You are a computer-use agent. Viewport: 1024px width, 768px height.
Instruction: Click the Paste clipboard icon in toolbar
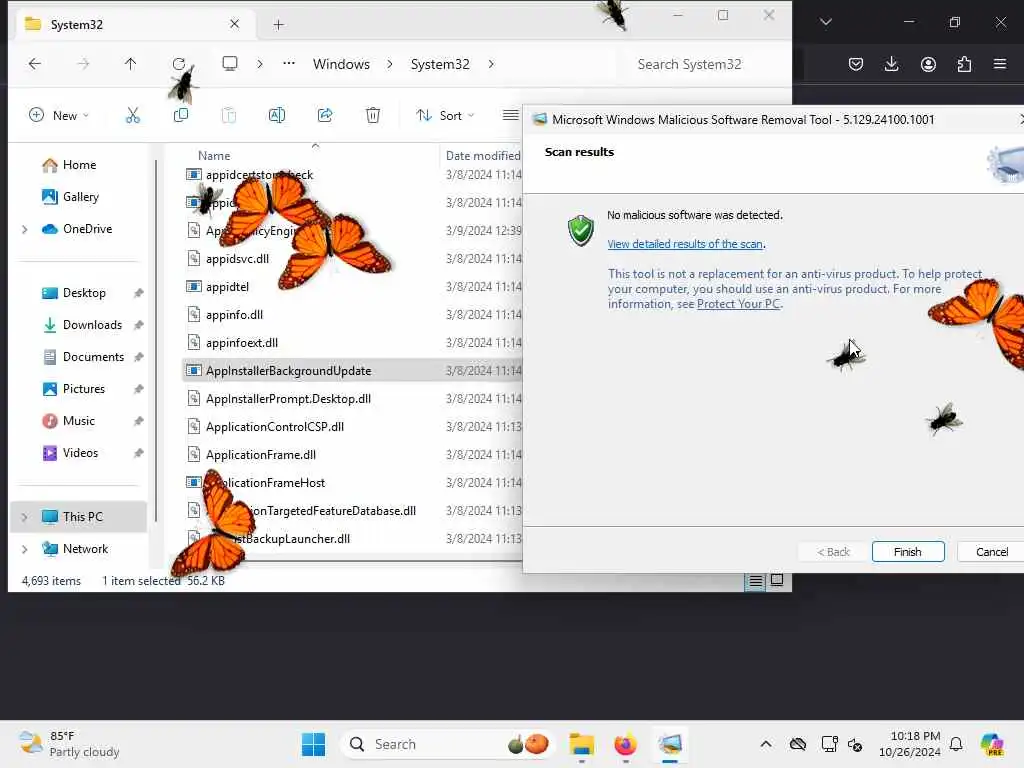coord(229,116)
